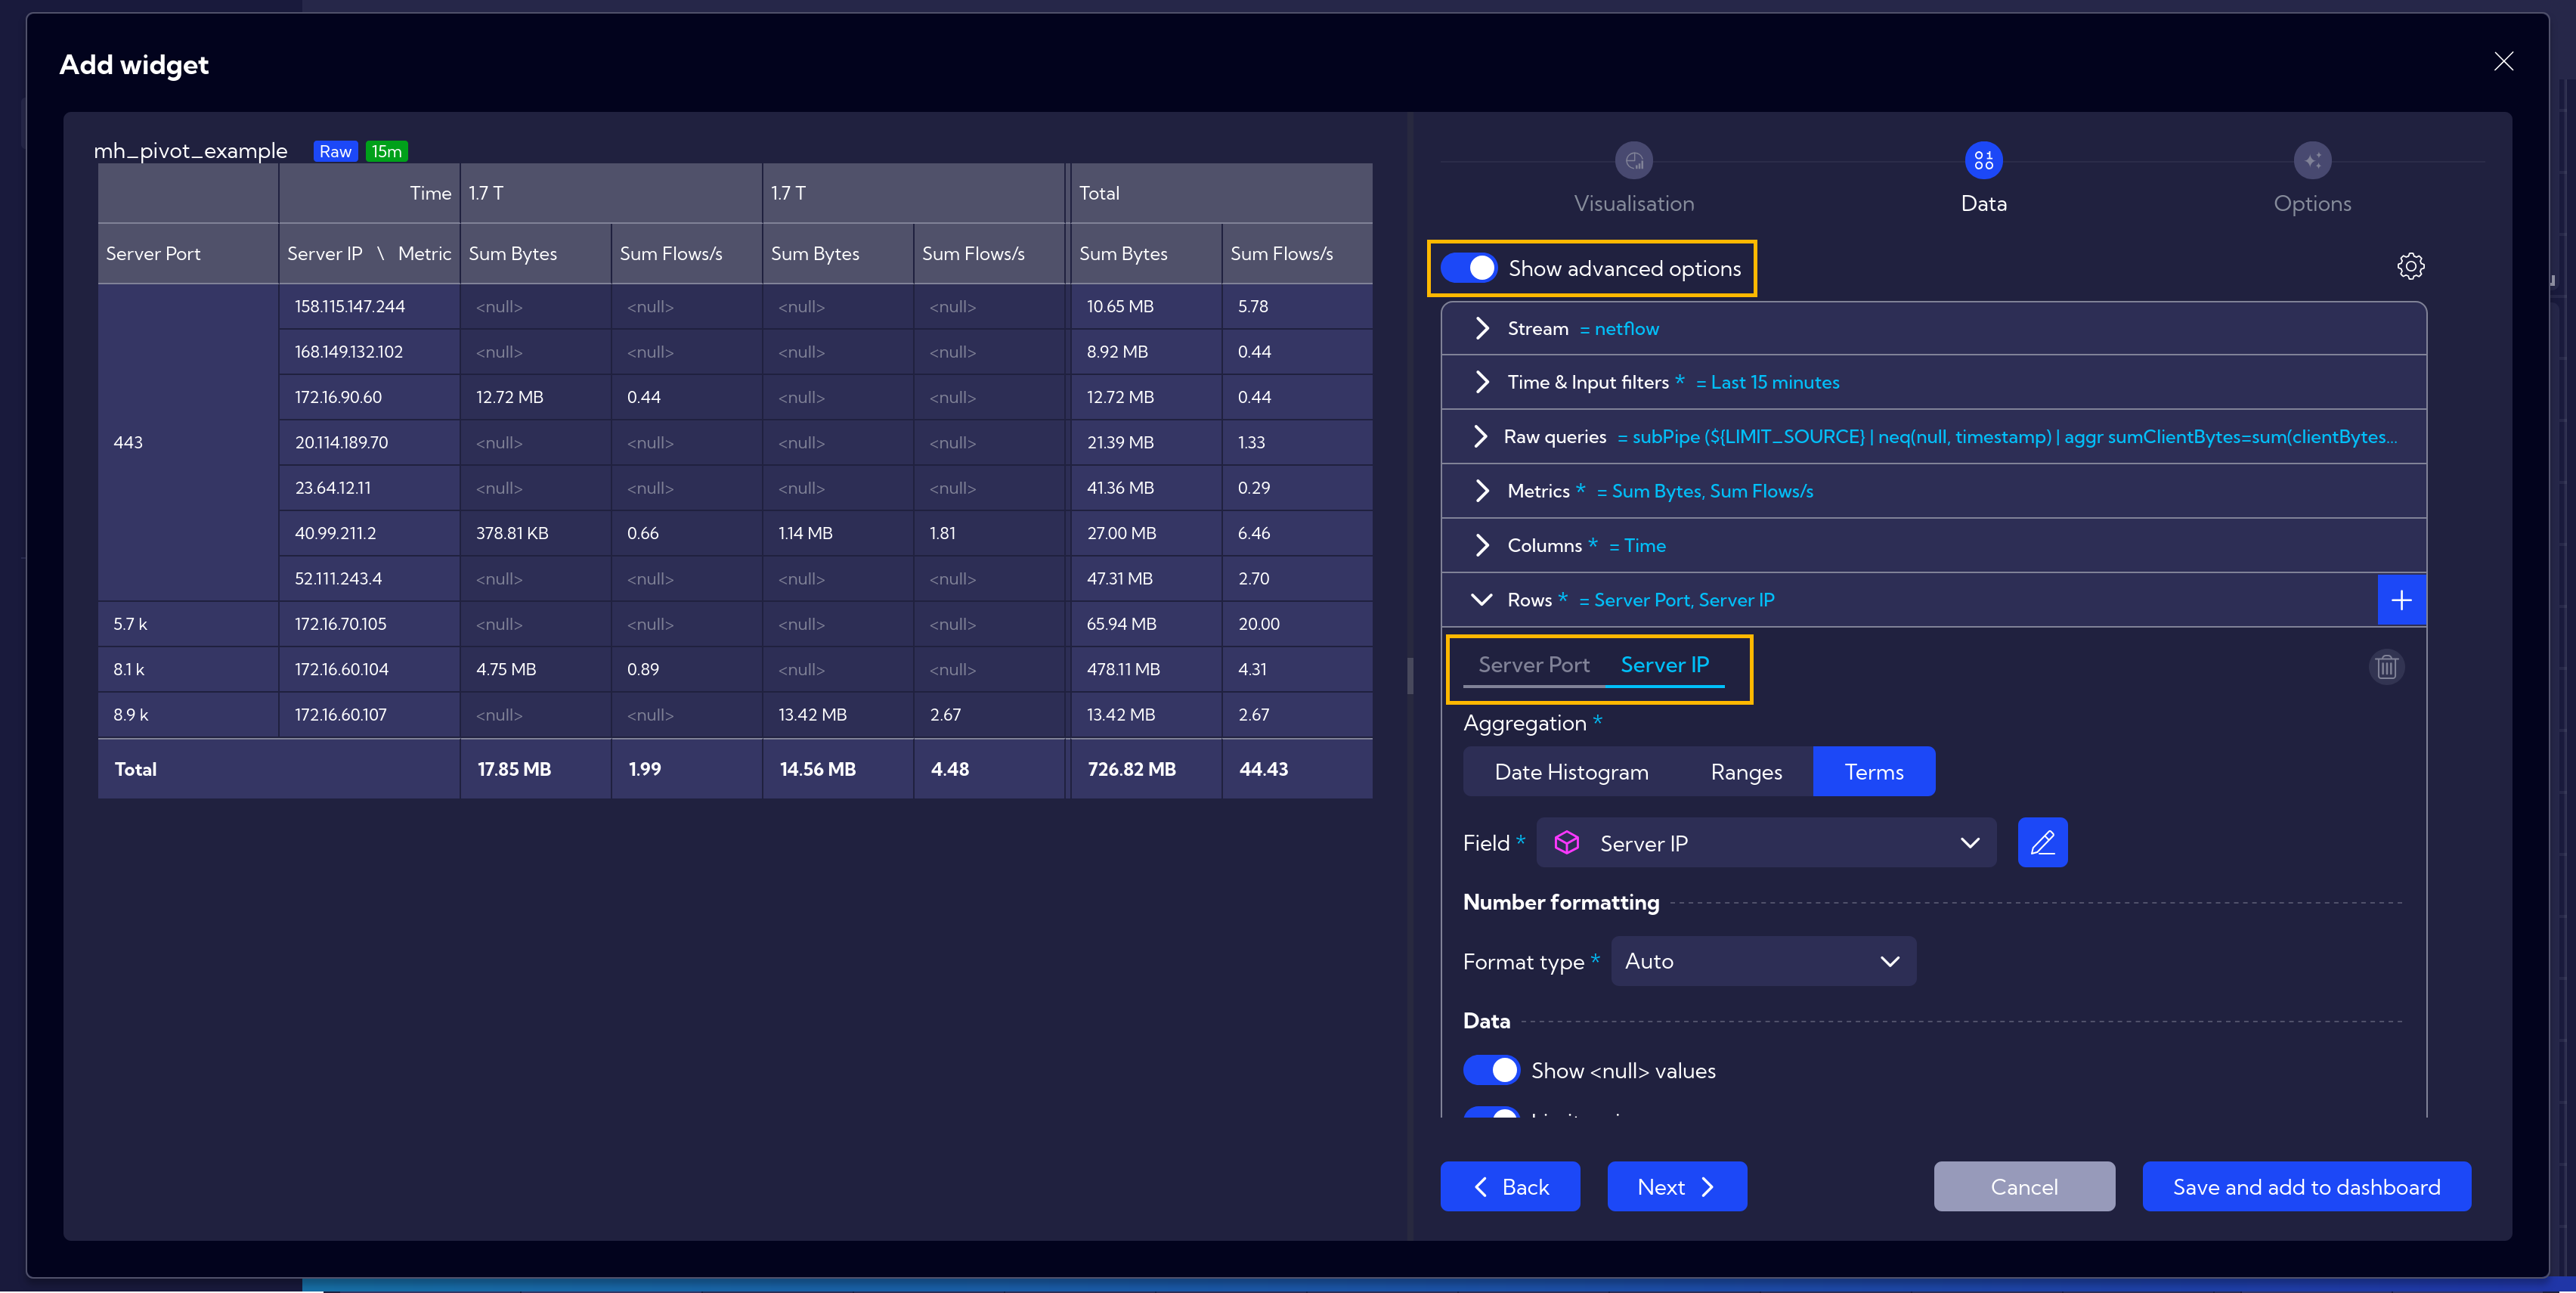Viewport: 2576px width, 1293px height.
Task: Open the Visualisation step icon
Action: (1633, 160)
